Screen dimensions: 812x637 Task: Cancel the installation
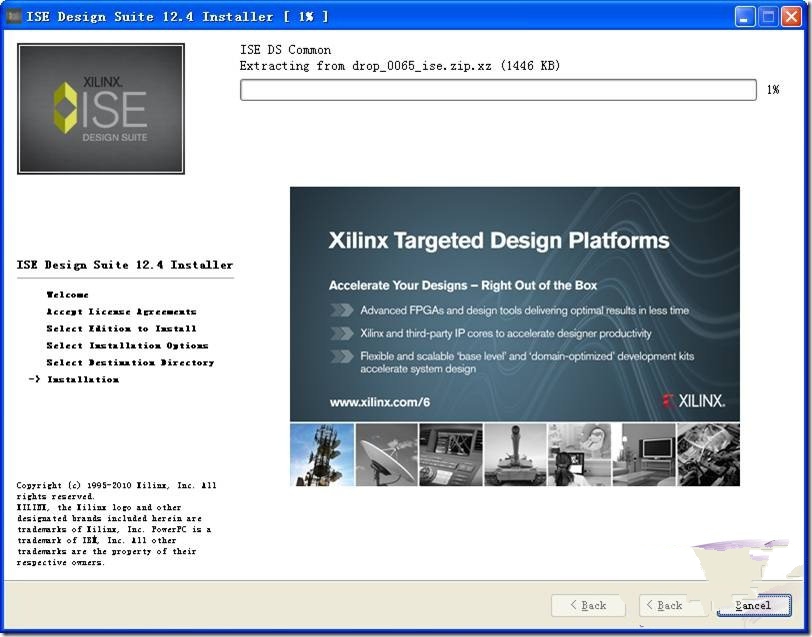[753, 605]
